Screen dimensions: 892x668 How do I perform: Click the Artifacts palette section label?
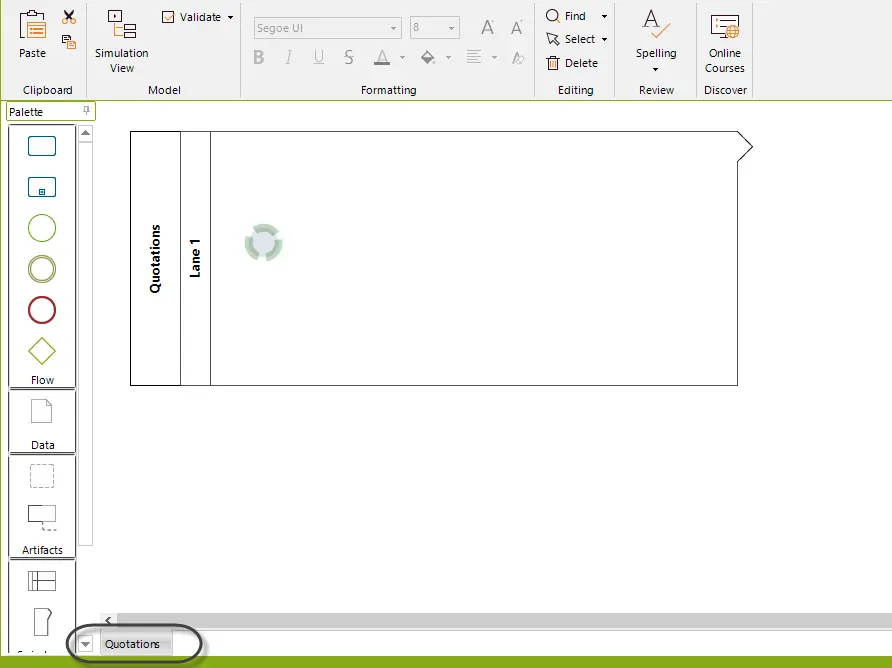coord(42,550)
